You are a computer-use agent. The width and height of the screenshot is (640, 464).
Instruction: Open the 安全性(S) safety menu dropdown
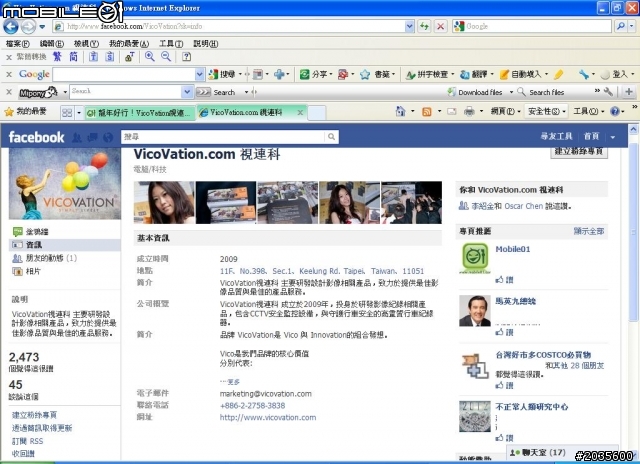coord(547,111)
